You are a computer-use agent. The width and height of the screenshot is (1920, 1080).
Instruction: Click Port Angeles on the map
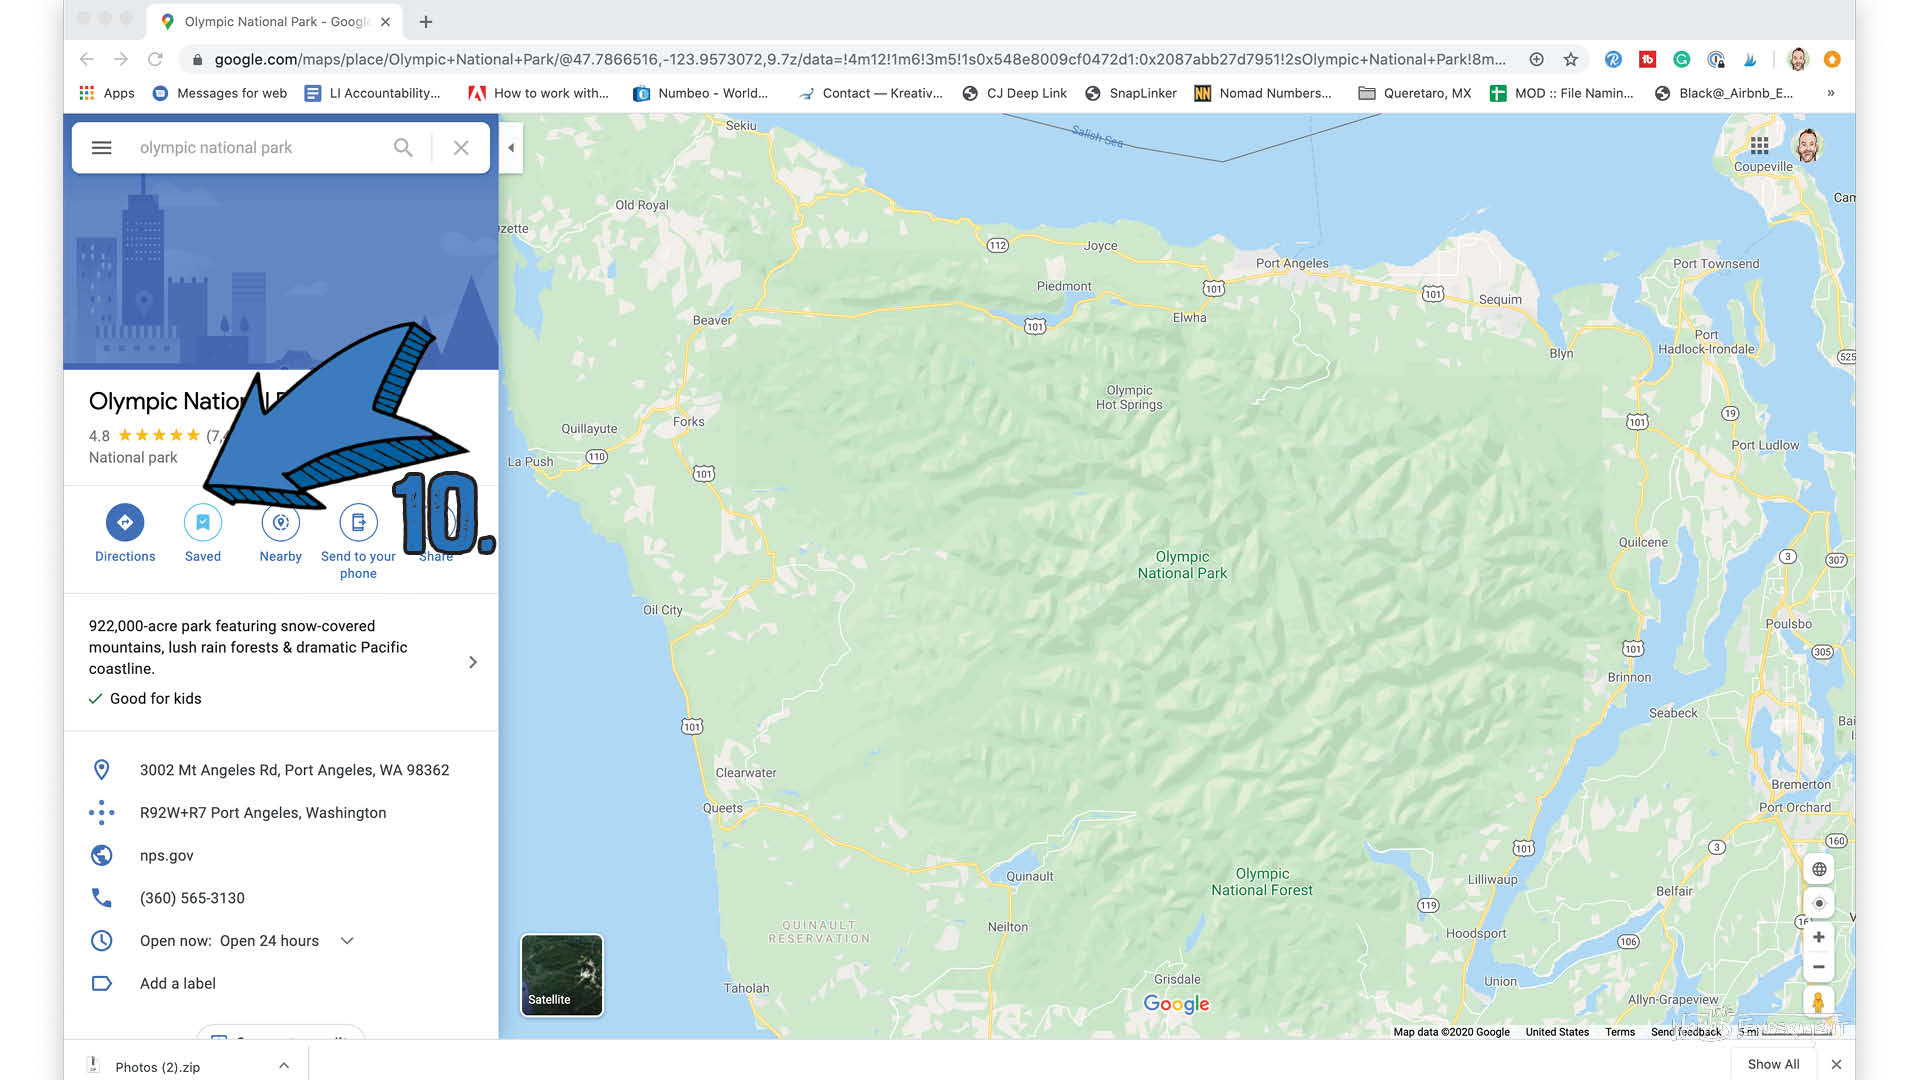coord(1292,264)
